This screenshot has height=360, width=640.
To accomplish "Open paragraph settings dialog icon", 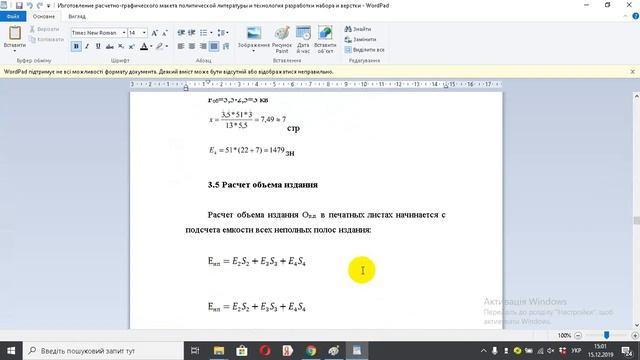I will coord(226,46).
